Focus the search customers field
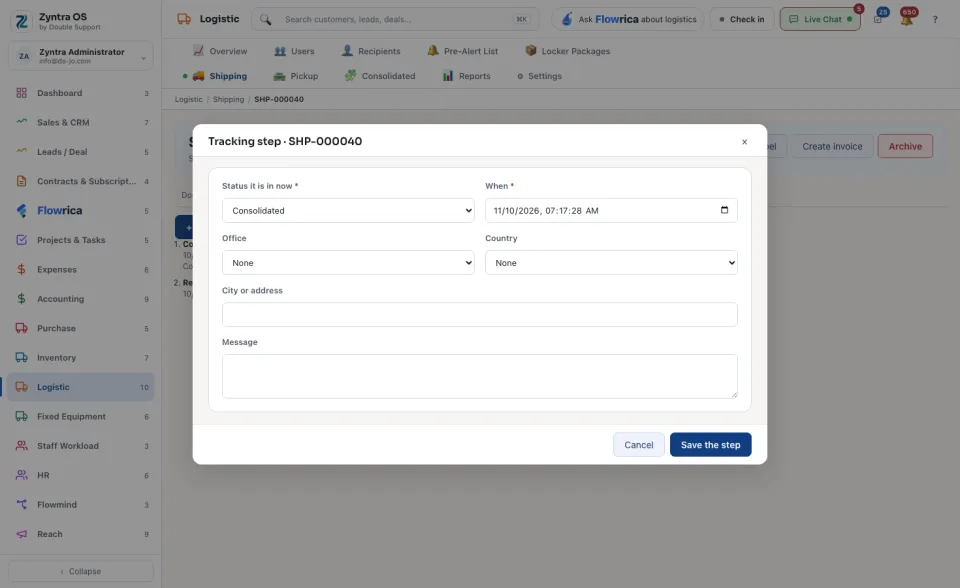The image size is (960, 588). tap(395, 19)
